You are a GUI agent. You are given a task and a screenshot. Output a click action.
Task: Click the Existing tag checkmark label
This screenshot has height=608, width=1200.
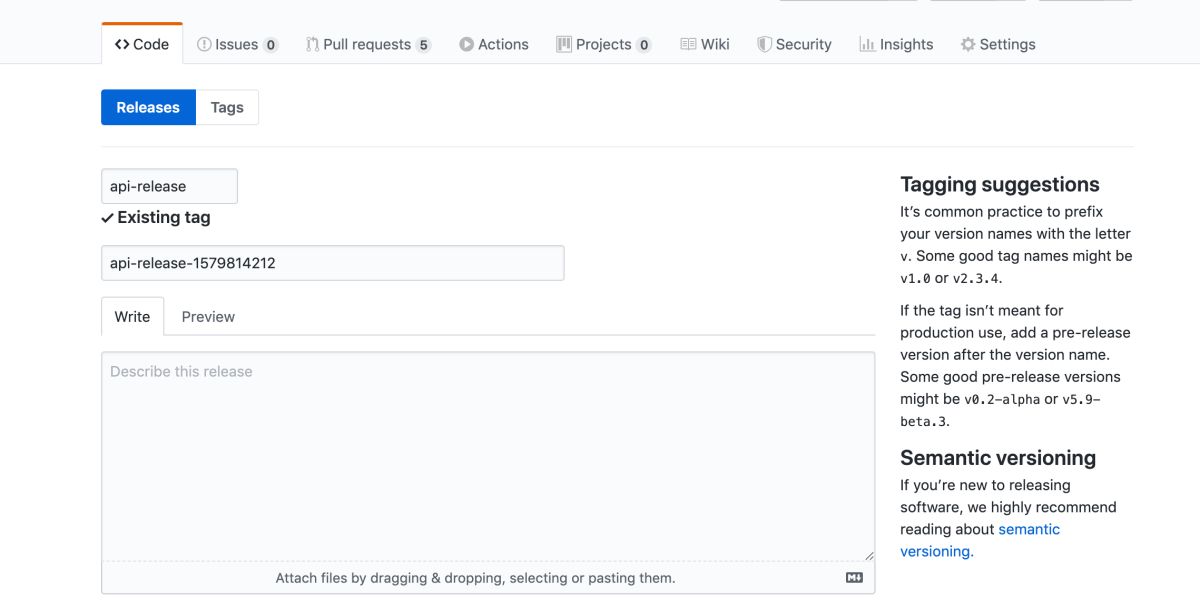(x=156, y=217)
